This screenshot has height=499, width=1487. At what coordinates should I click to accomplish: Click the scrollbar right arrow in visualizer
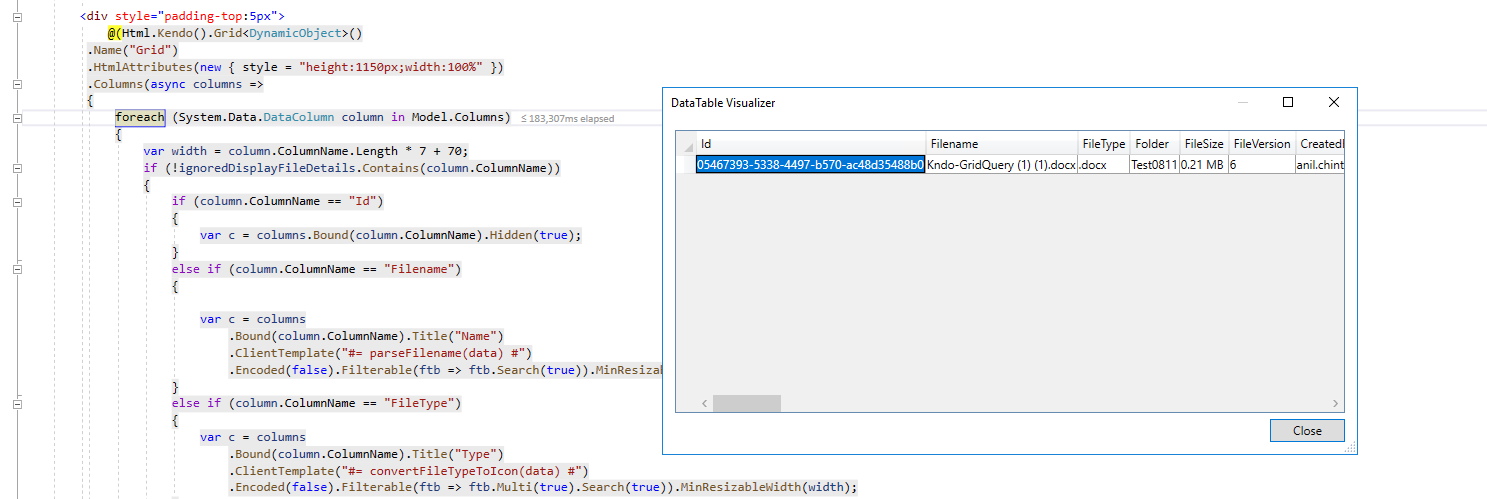point(1336,403)
